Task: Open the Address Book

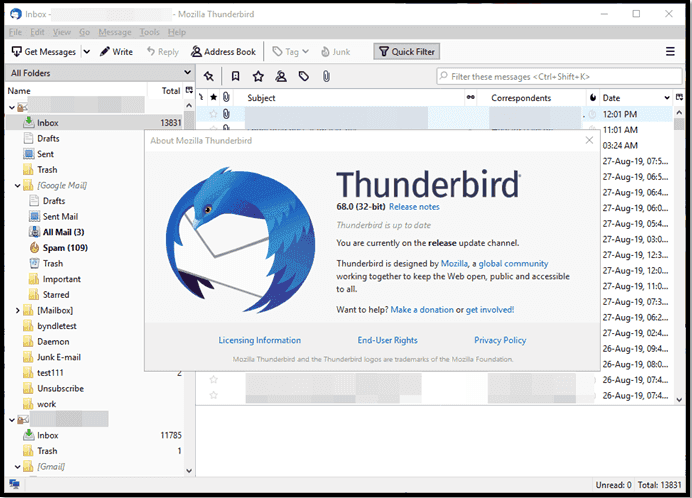Action: pyautogui.click(x=223, y=52)
